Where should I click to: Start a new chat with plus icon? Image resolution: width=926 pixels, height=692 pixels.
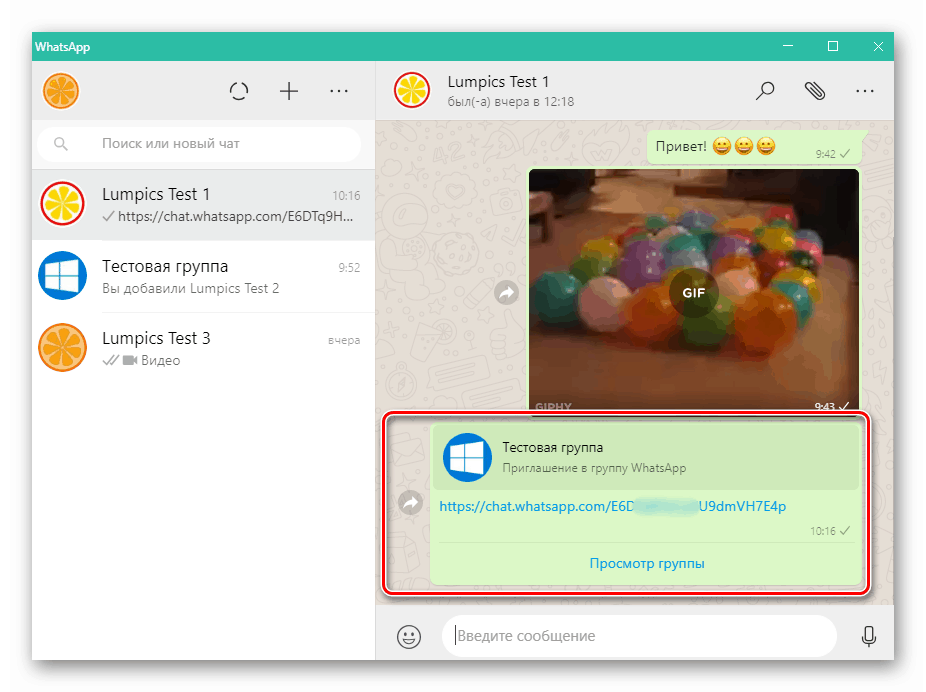(288, 90)
